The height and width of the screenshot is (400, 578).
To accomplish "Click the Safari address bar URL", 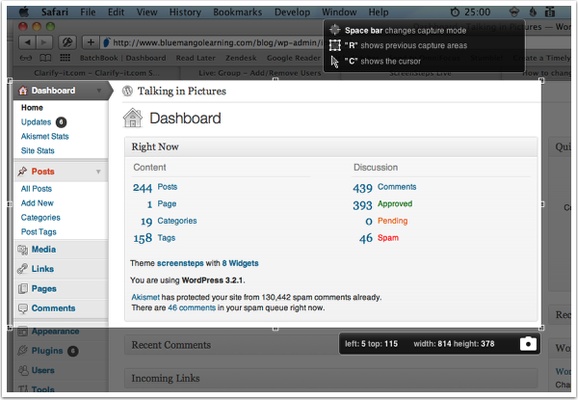I will (217, 43).
